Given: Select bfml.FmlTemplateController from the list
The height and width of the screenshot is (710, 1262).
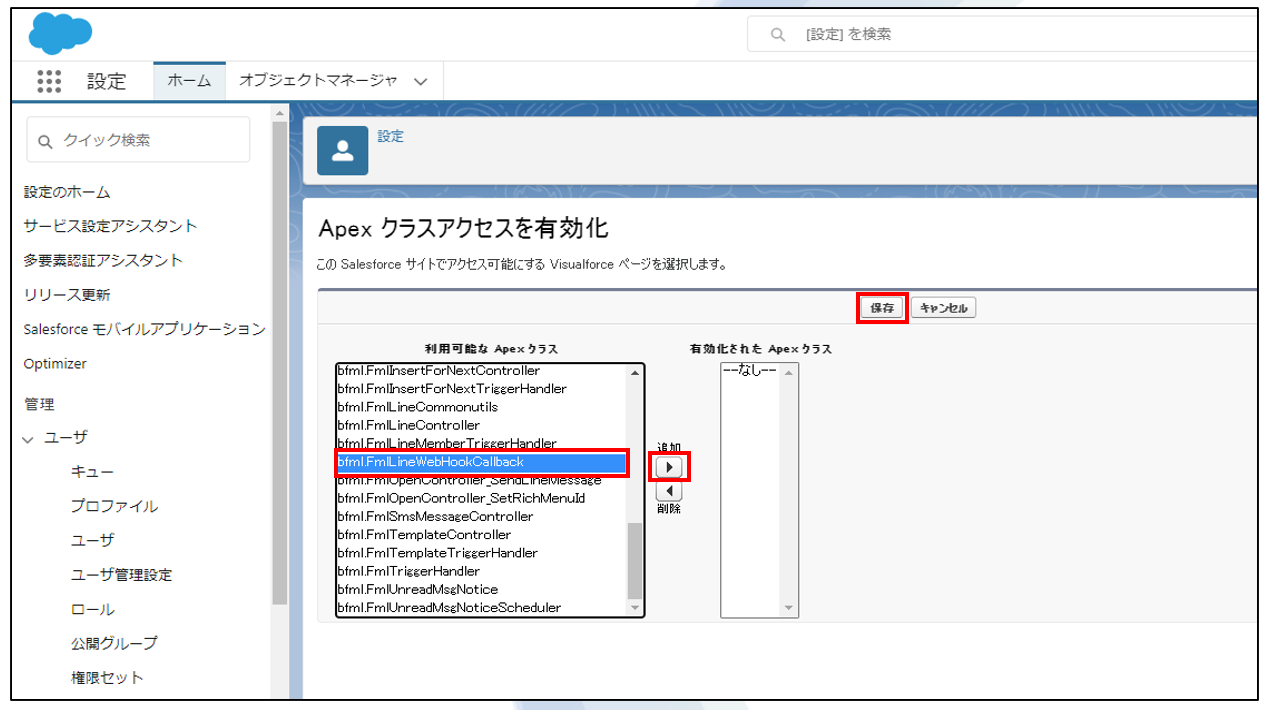Looking at the screenshot, I should click(424, 535).
